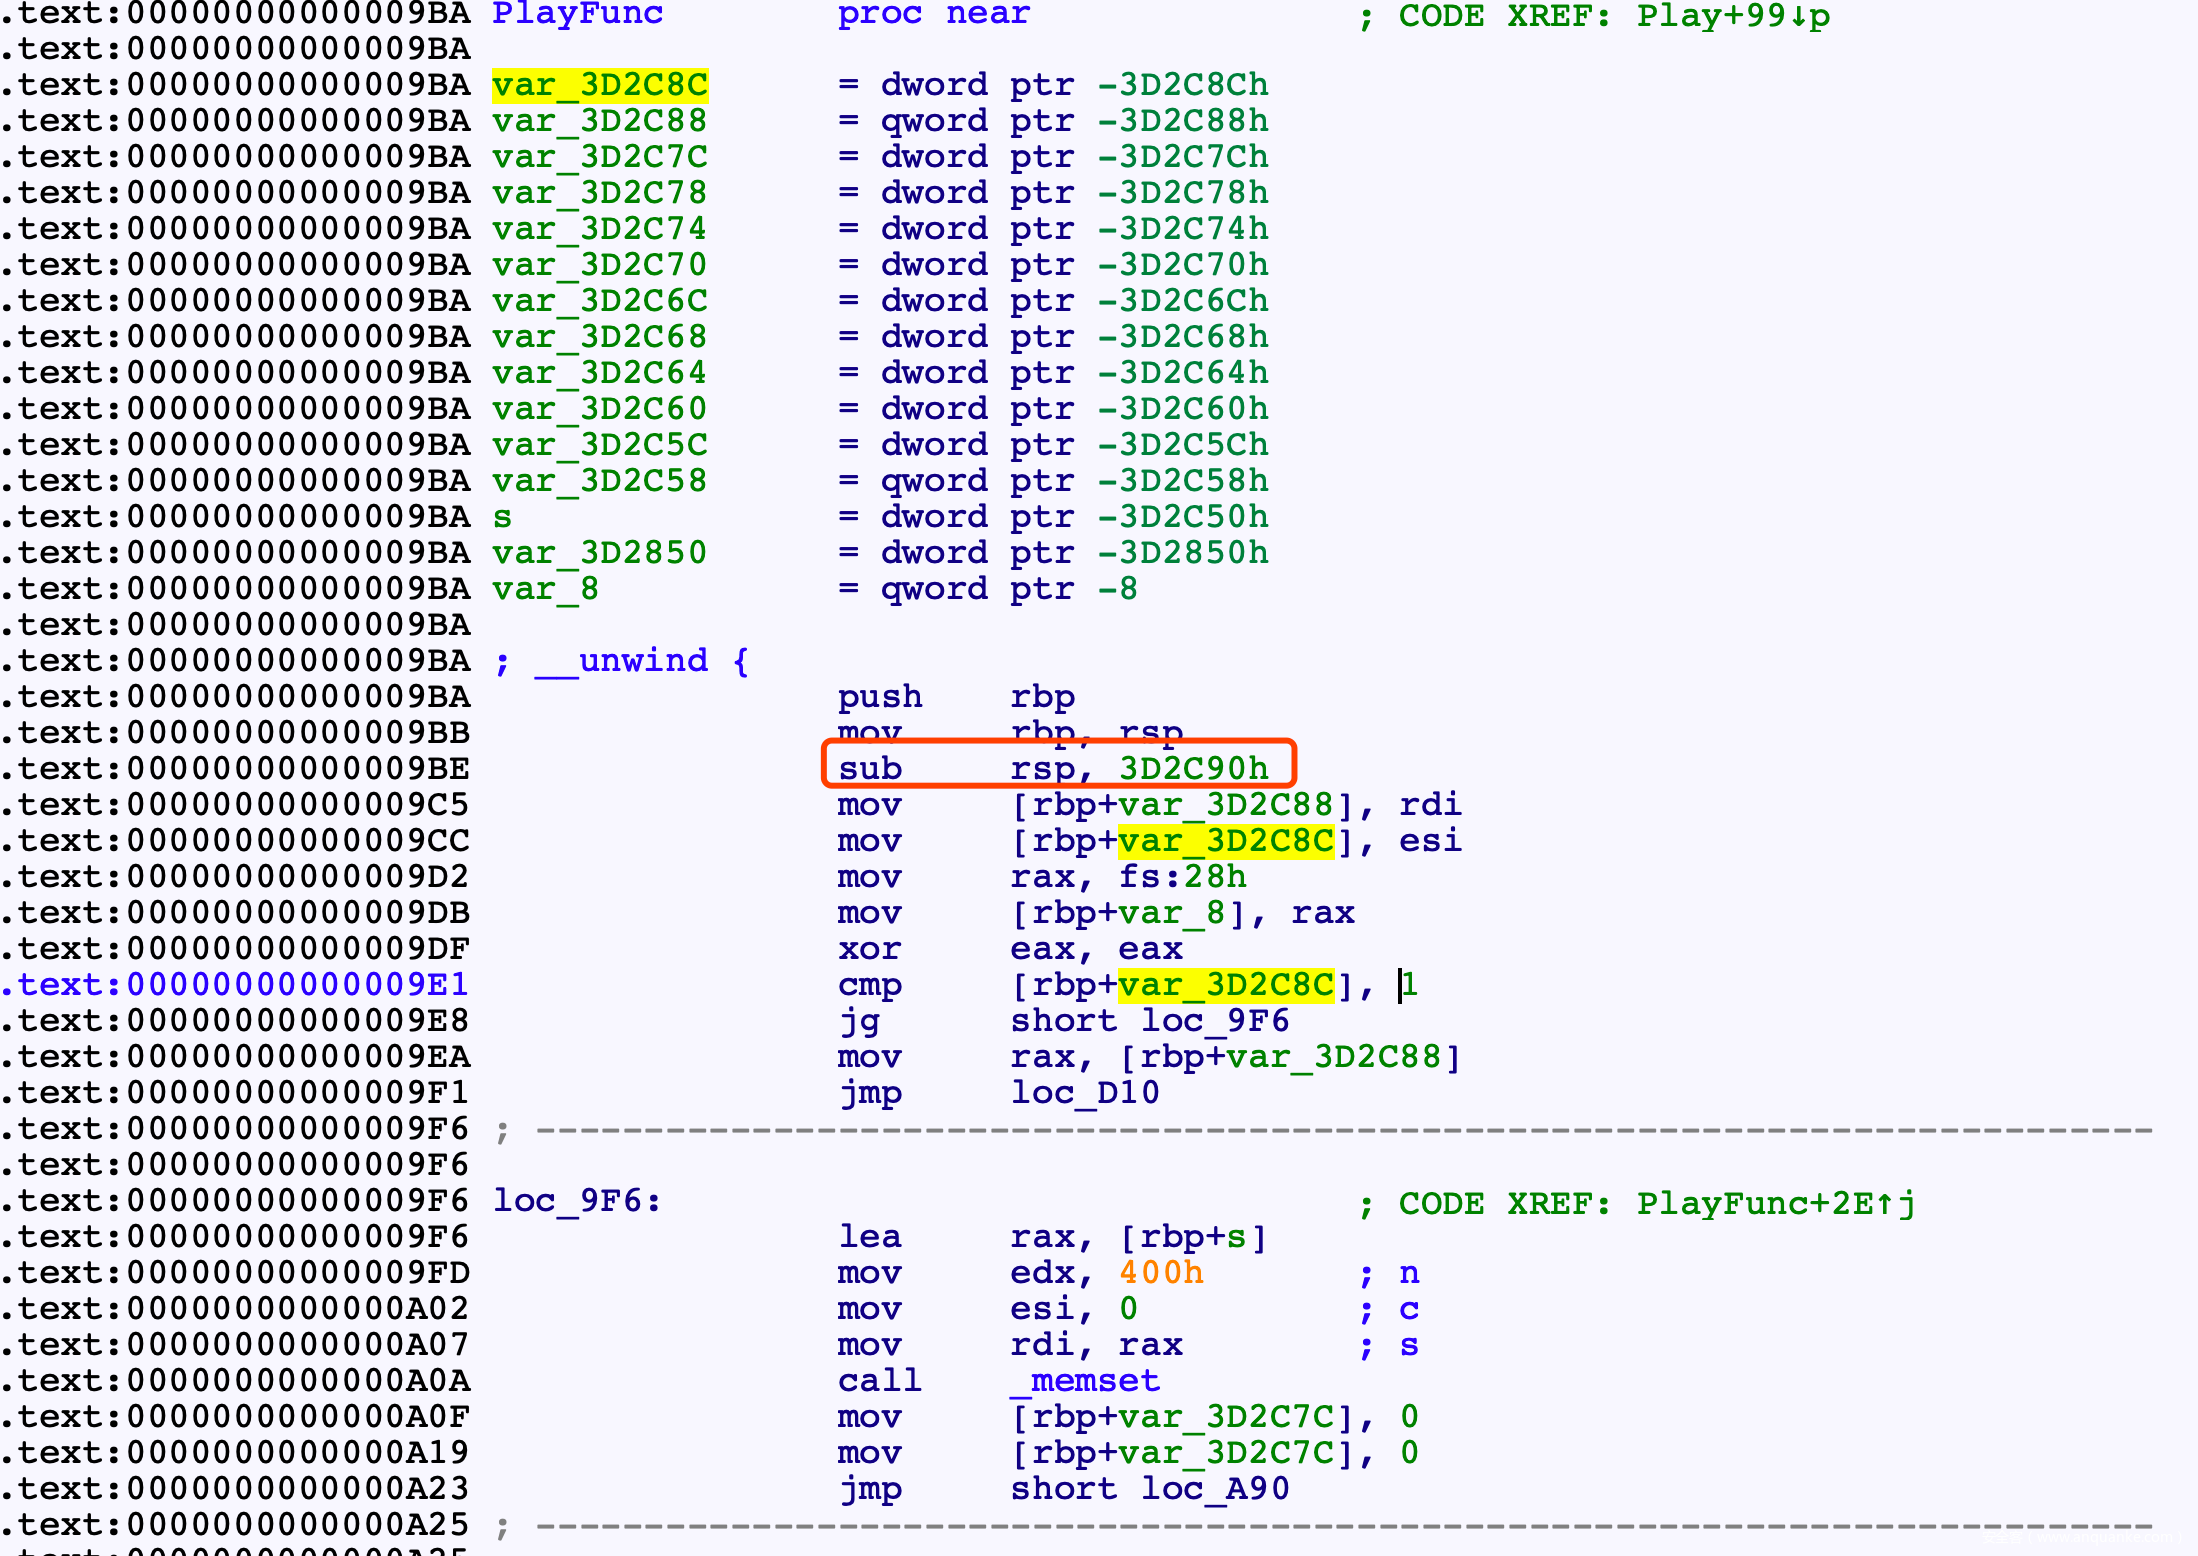This screenshot has width=2198, height=1556.
Task: Click the loc_A90 short jump target
Action: 1214,1489
